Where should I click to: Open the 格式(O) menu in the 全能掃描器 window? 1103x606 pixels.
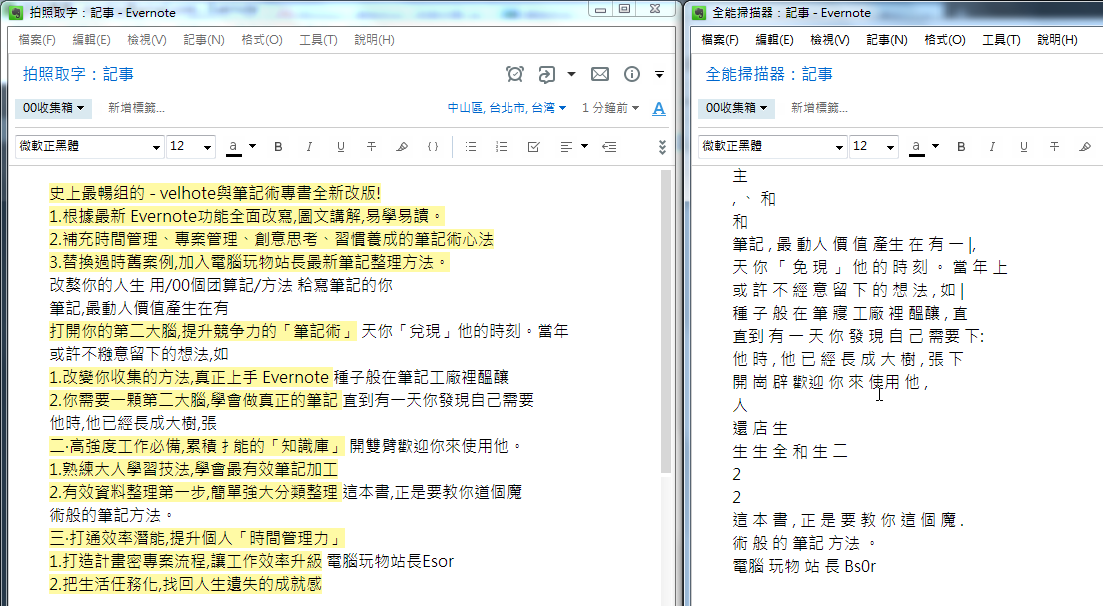point(945,39)
